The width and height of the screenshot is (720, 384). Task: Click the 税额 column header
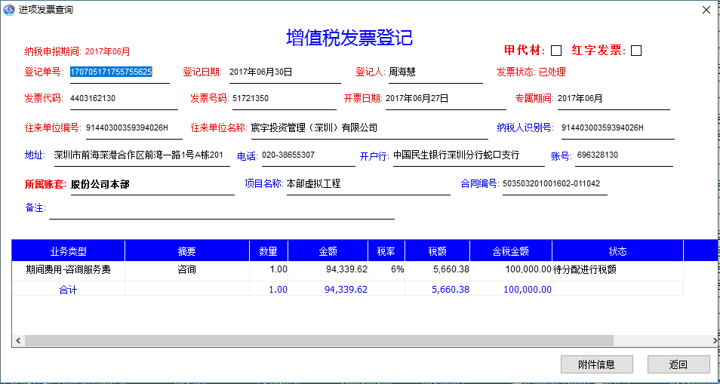pos(438,251)
